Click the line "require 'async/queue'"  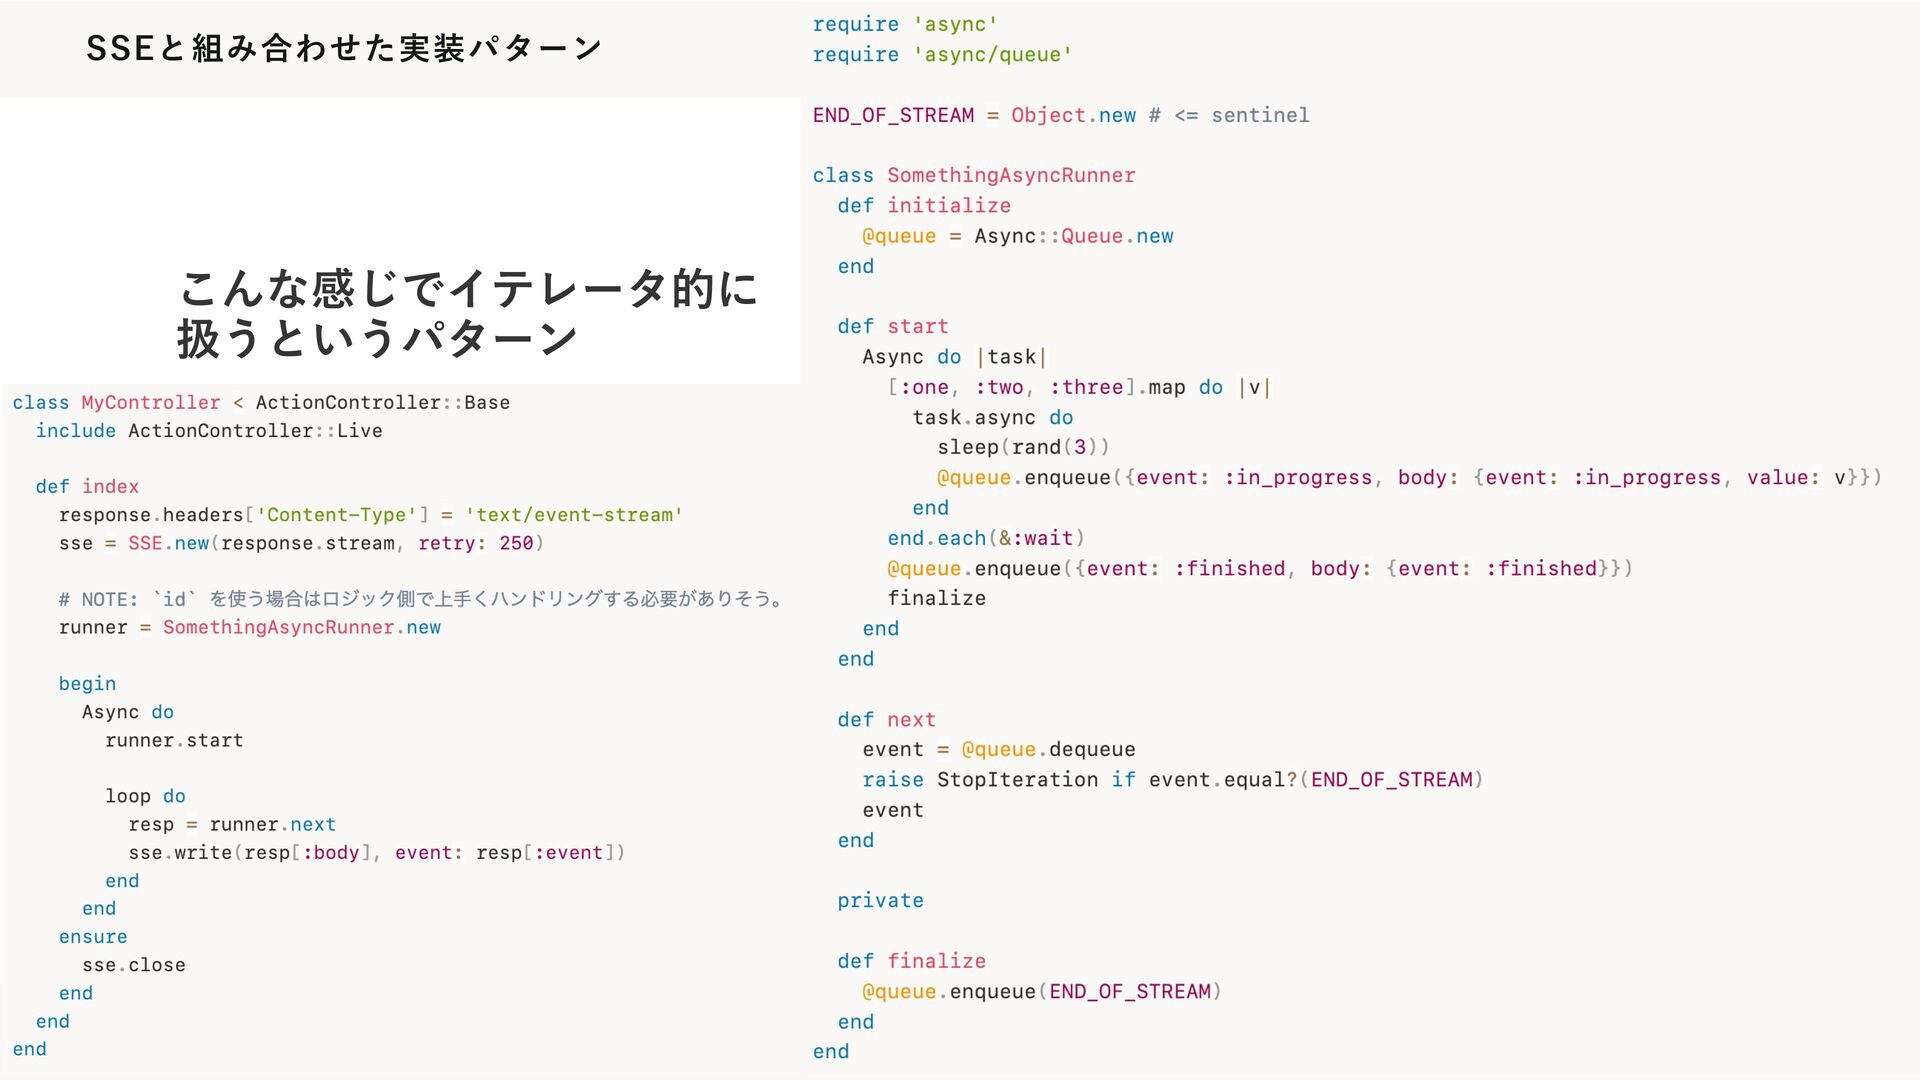[x=942, y=54]
